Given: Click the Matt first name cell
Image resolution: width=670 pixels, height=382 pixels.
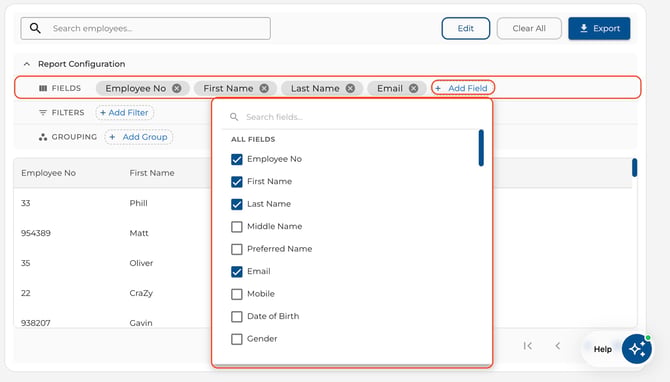Looking at the screenshot, I should 139,233.
